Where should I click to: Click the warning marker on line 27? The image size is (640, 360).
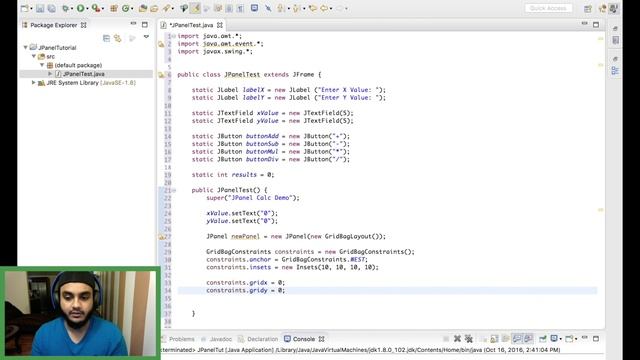[161, 236]
